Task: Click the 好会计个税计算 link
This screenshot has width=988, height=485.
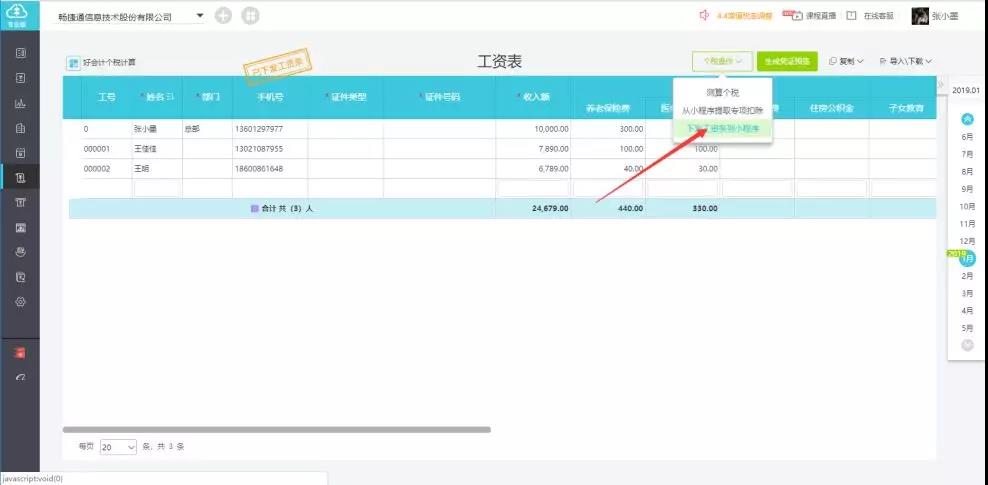Action: pyautogui.click(x=110, y=63)
